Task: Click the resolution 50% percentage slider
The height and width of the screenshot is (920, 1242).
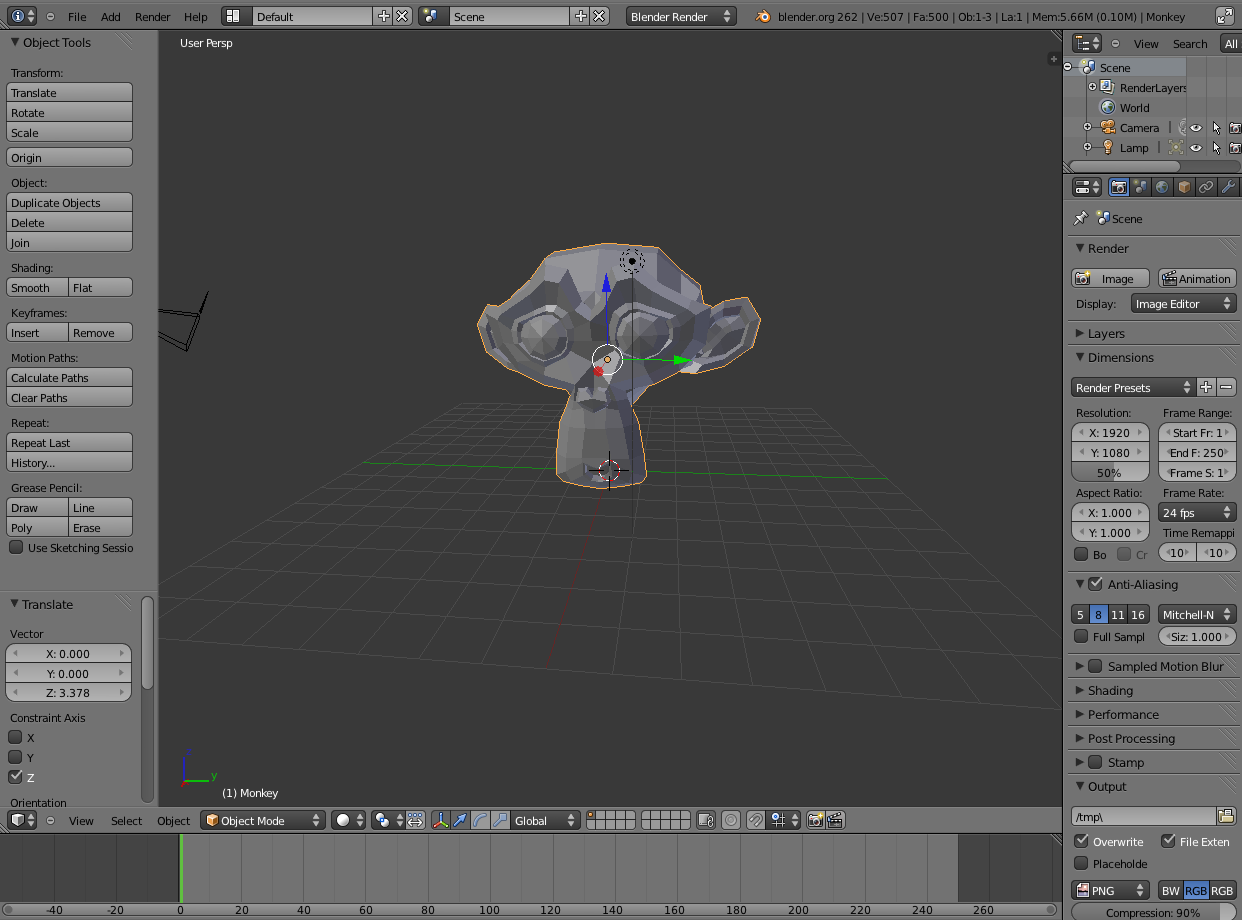Action: click(1110, 472)
